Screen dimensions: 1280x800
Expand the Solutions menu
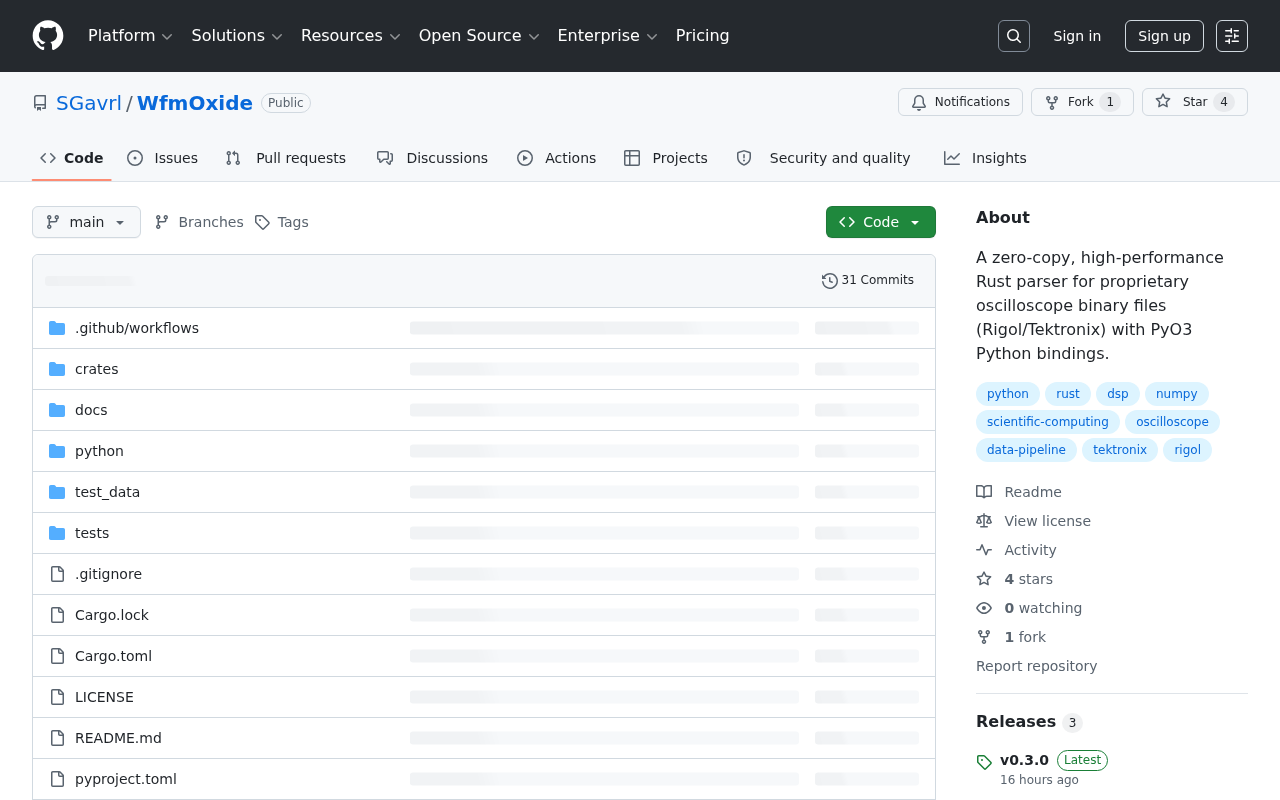click(x=237, y=36)
